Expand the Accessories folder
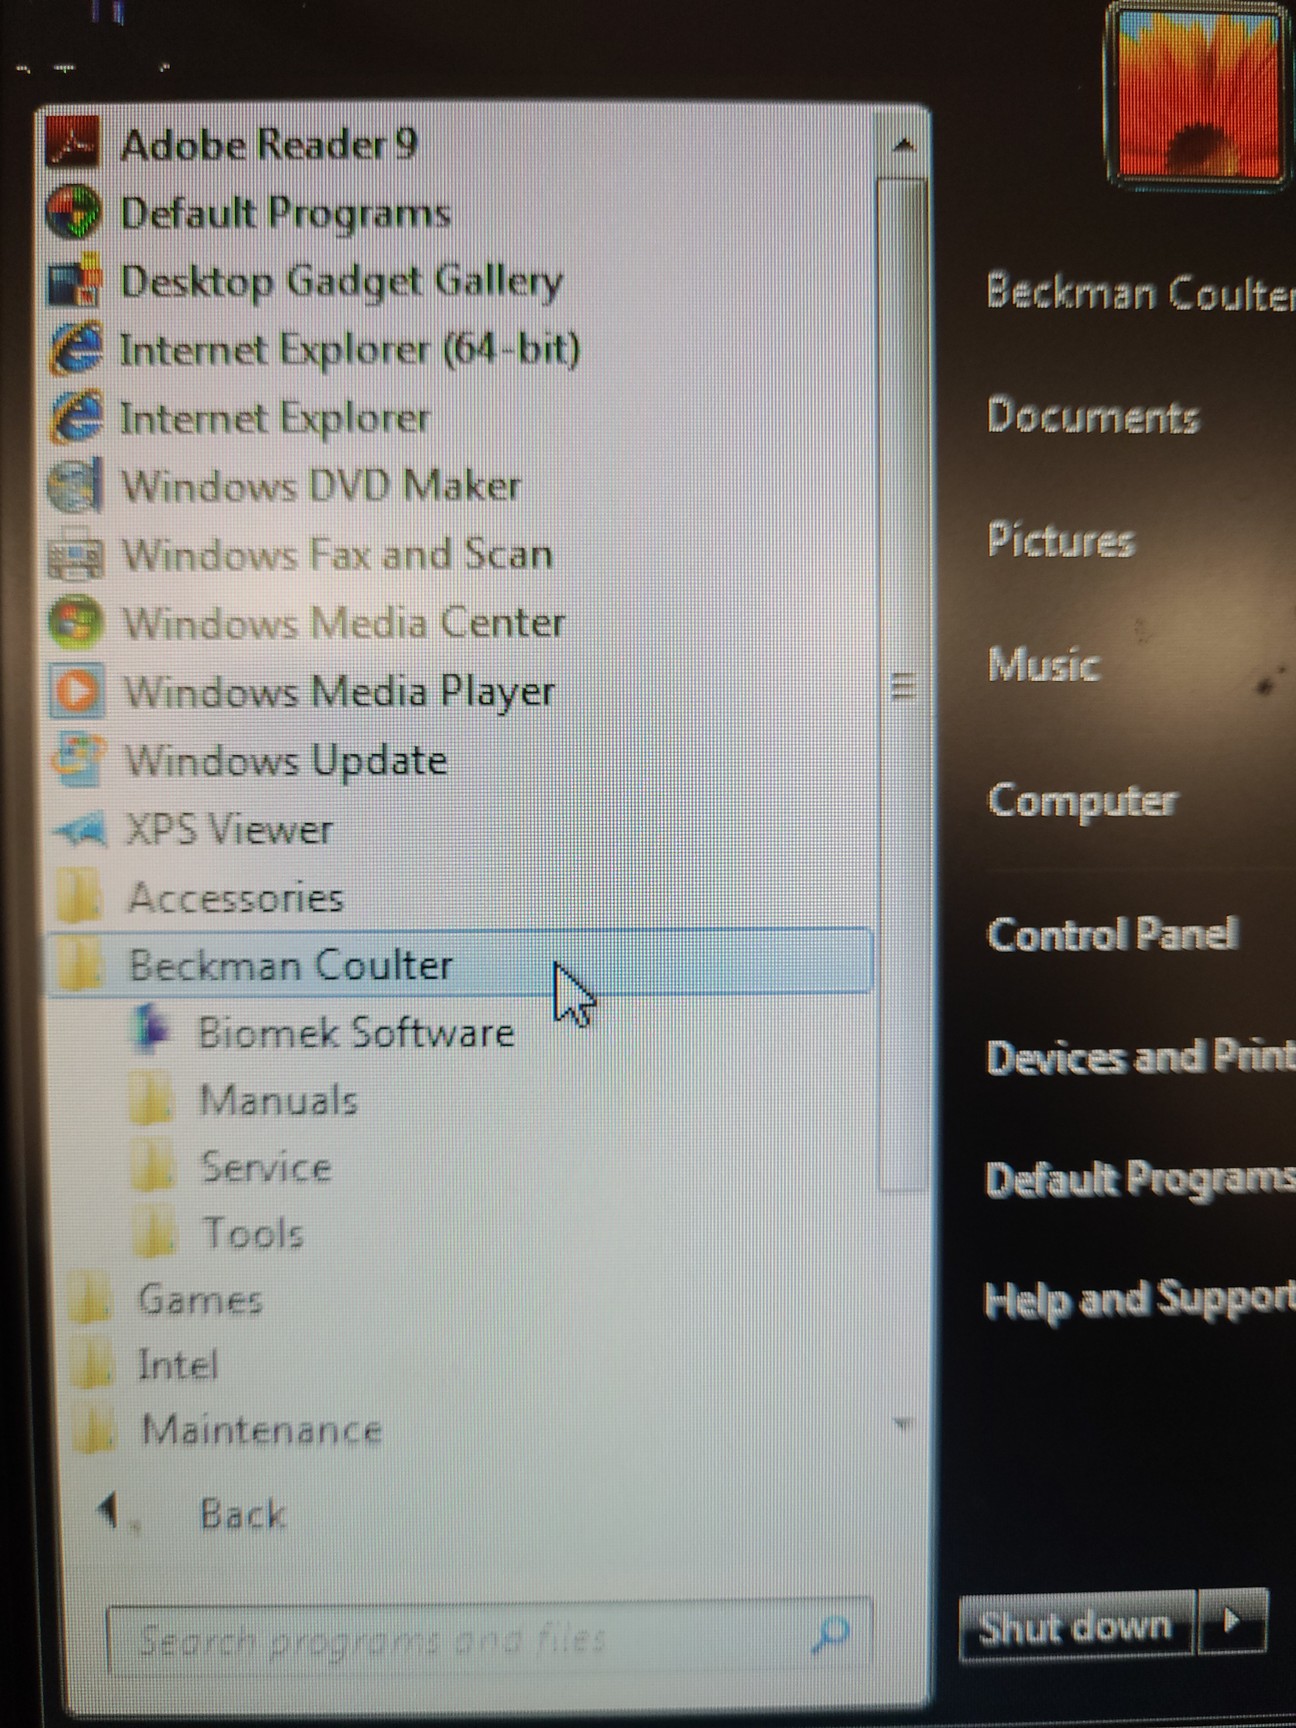 (x=235, y=897)
